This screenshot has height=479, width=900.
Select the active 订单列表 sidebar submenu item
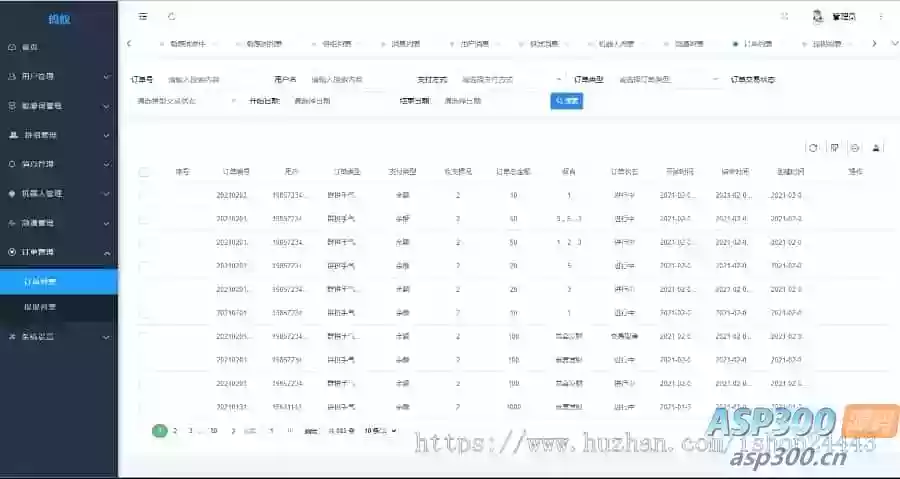click(59, 282)
